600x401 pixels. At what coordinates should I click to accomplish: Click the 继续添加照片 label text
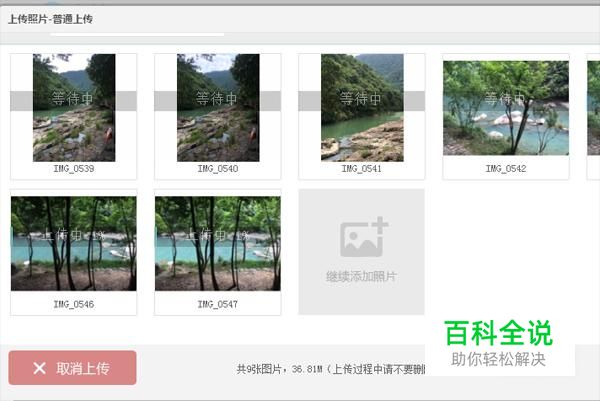pos(361,276)
